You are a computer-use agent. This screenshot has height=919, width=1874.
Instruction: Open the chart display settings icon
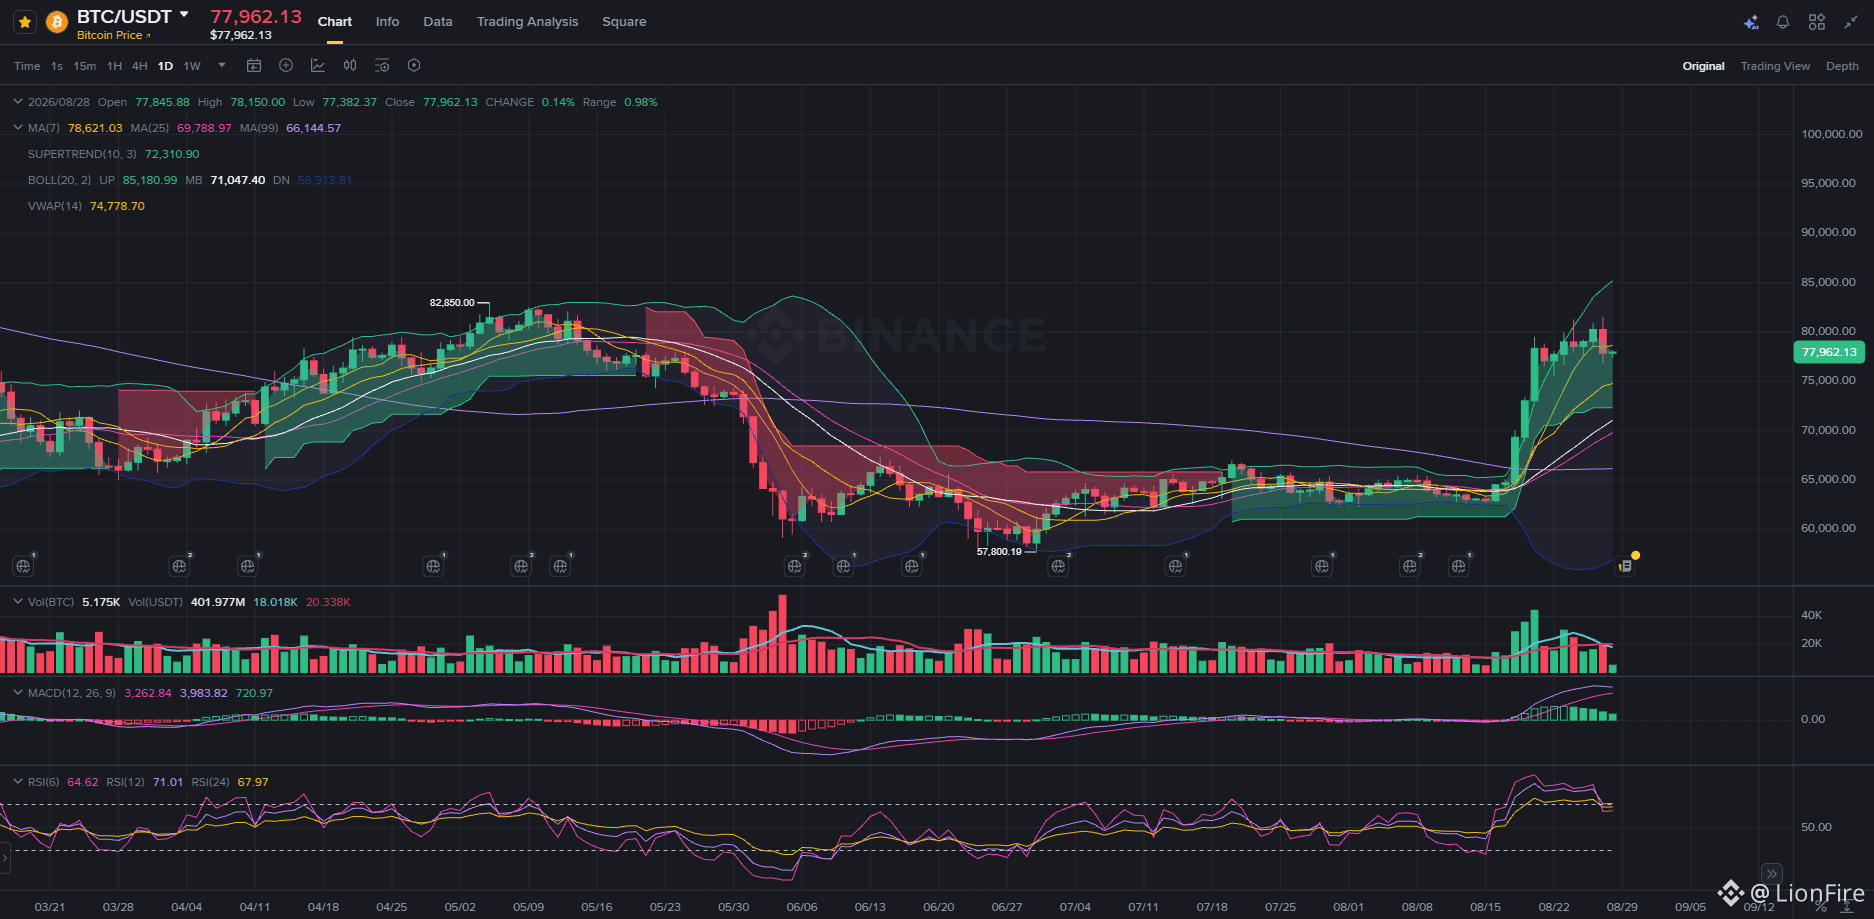pos(382,66)
